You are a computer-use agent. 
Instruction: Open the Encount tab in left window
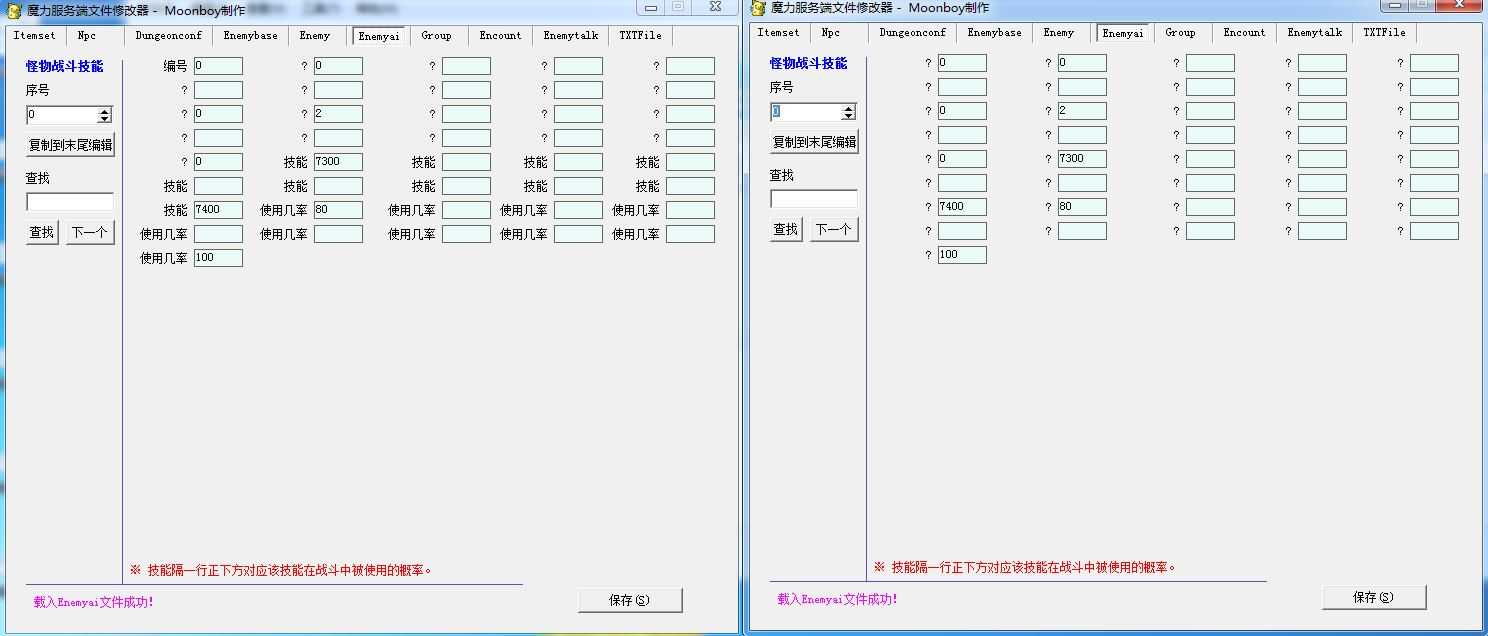click(x=500, y=36)
